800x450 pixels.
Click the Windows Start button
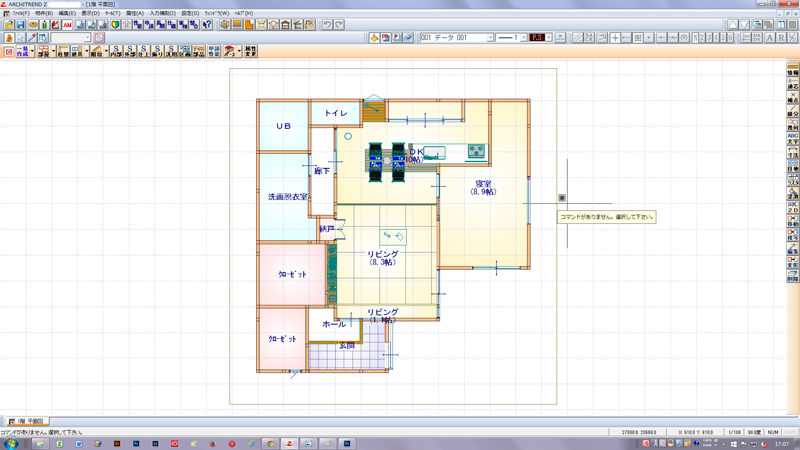click(10, 443)
